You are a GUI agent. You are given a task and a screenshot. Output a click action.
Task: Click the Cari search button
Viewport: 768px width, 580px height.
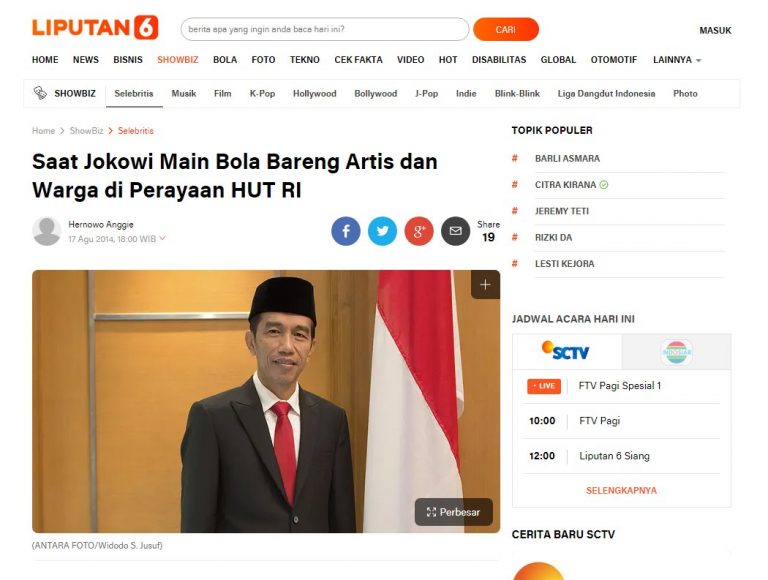pos(506,29)
